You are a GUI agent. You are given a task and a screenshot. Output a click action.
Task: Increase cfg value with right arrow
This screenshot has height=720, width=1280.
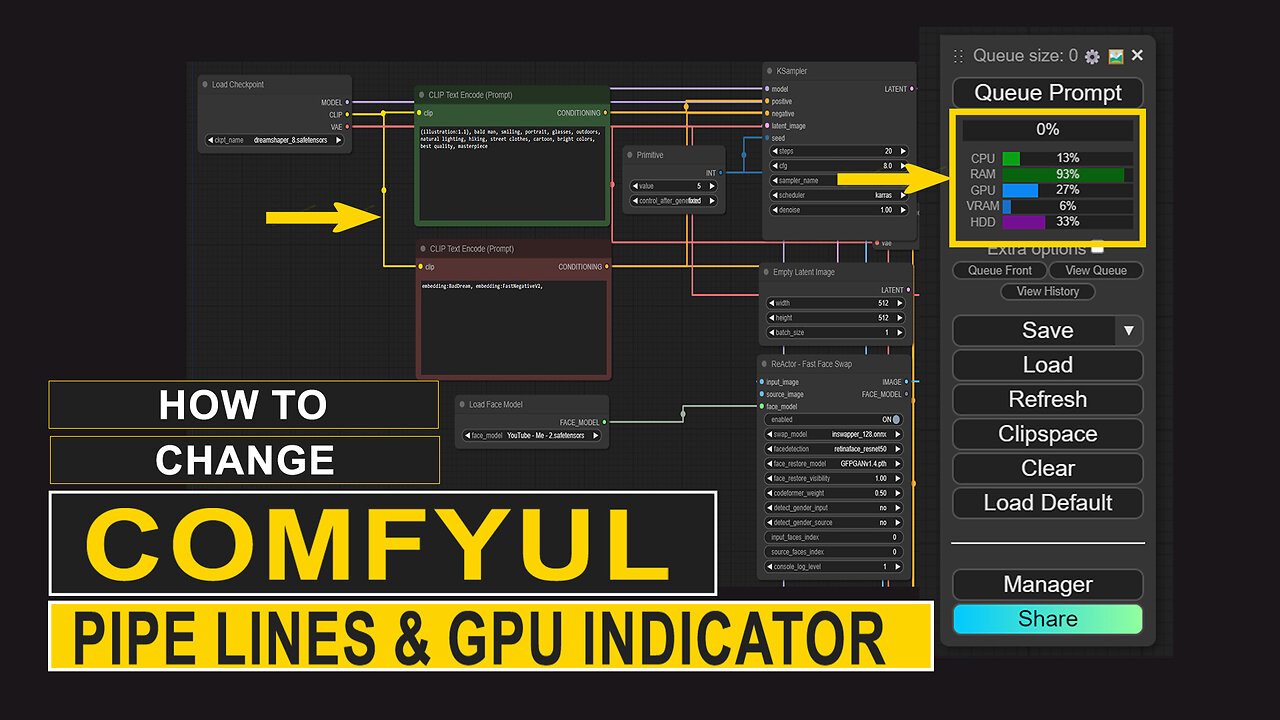pos(903,166)
